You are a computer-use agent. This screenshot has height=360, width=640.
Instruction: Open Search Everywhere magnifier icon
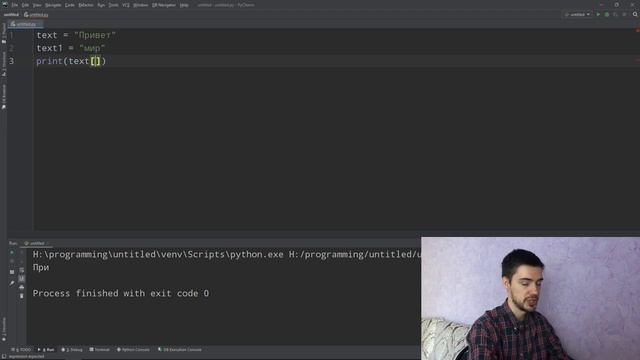pos(635,14)
